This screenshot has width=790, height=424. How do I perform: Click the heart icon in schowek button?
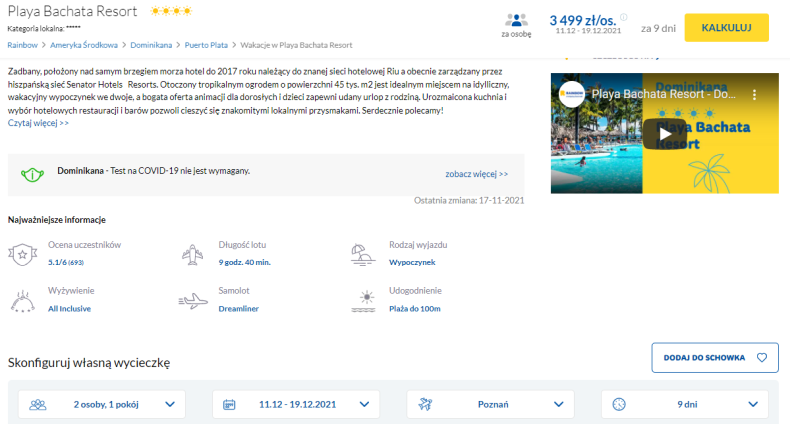pyautogui.click(x=762, y=358)
